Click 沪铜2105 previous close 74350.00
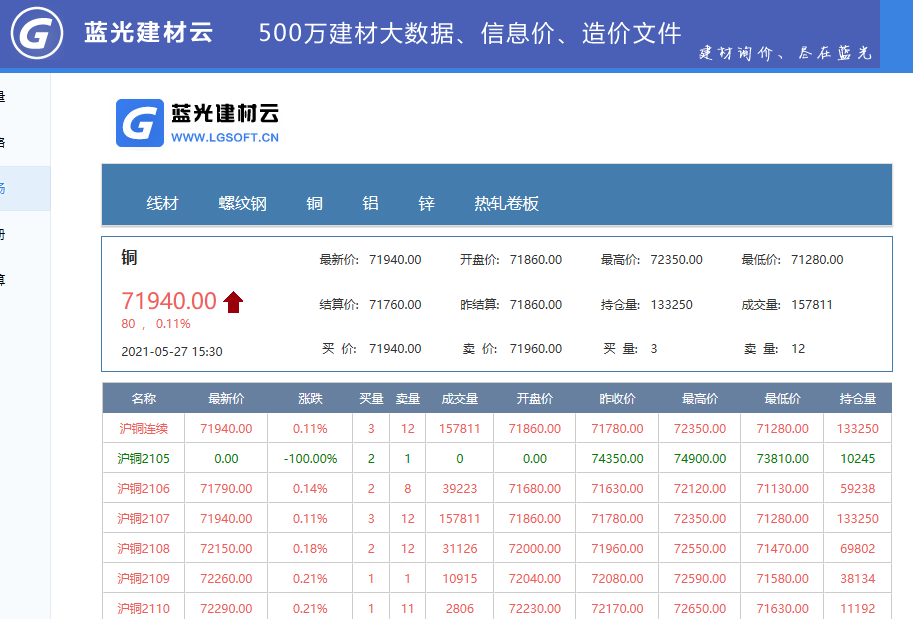Viewport: 913px width, 619px height. (x=617, y=459)
